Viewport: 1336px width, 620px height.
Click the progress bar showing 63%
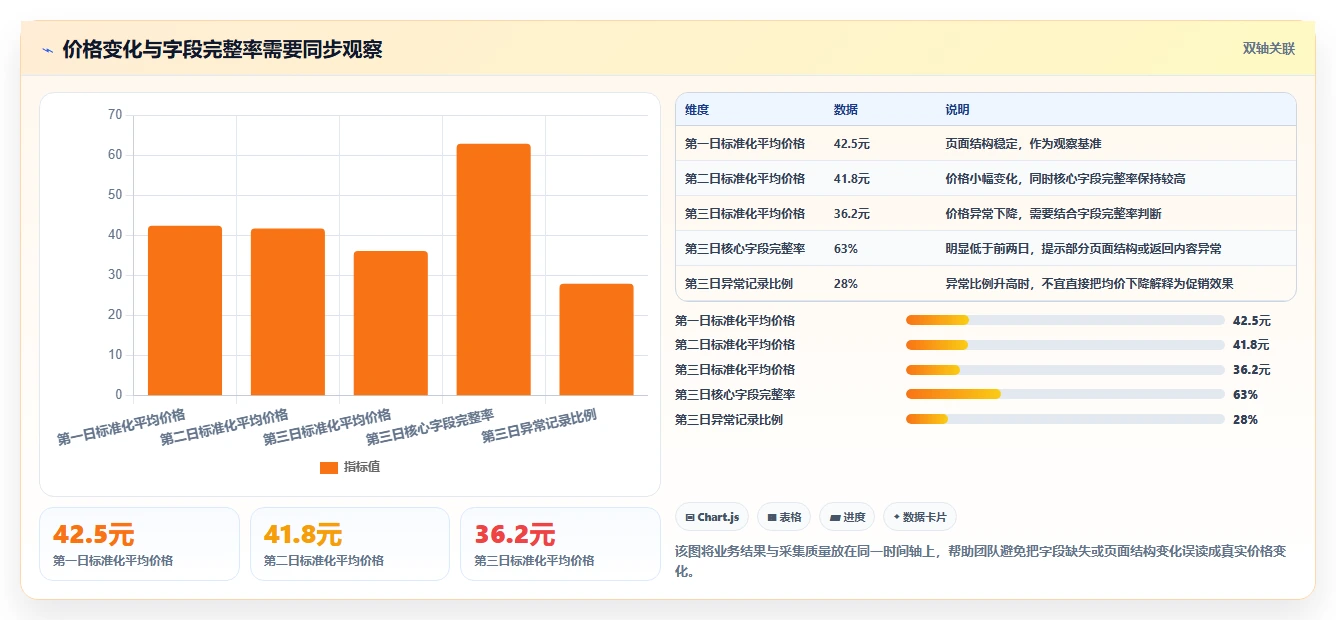(1065, 394)
